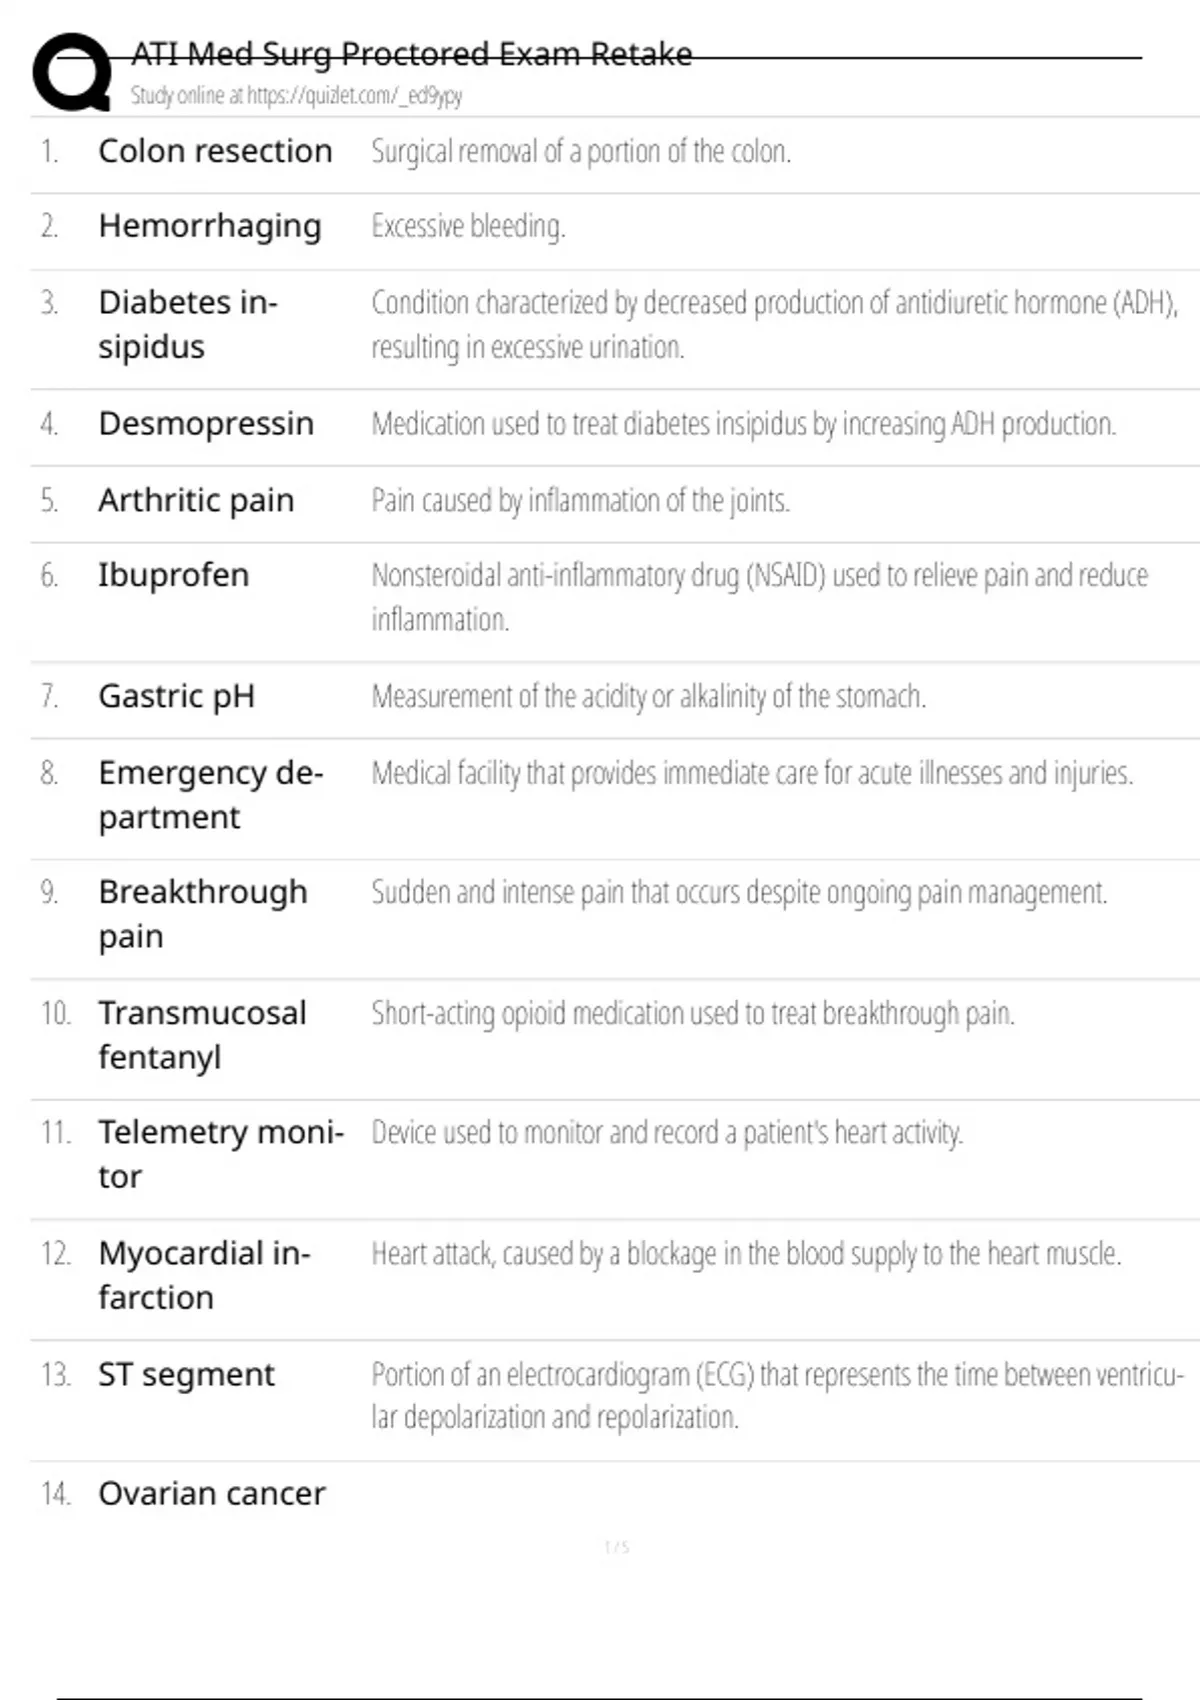Select the Desmopressin term
This screenshot has height=1700, width=1200.
pos(206,424)
